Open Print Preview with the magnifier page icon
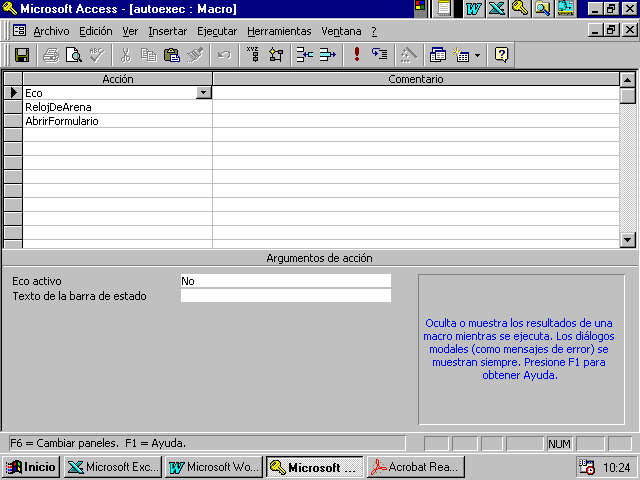640x480 pixels. click(x=74, y=55)
